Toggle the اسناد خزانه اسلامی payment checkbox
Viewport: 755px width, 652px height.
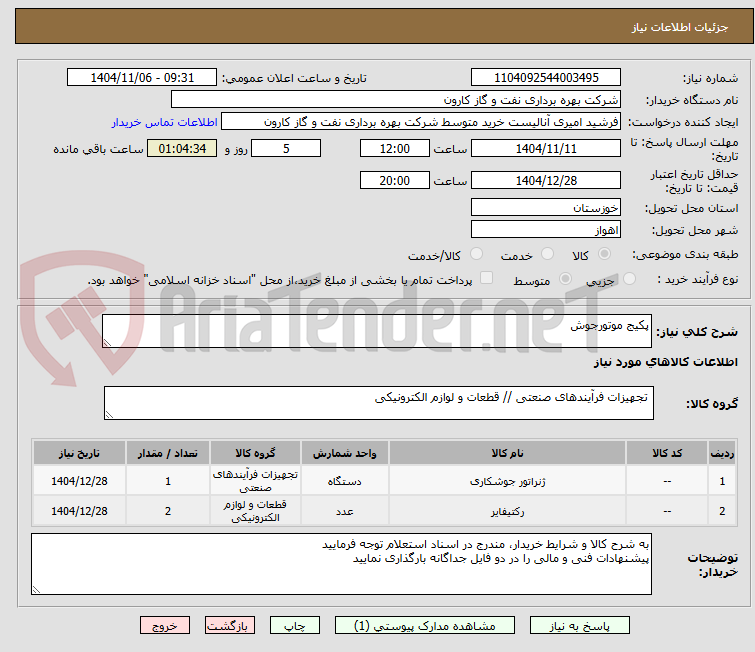click(x=487, y=278)
